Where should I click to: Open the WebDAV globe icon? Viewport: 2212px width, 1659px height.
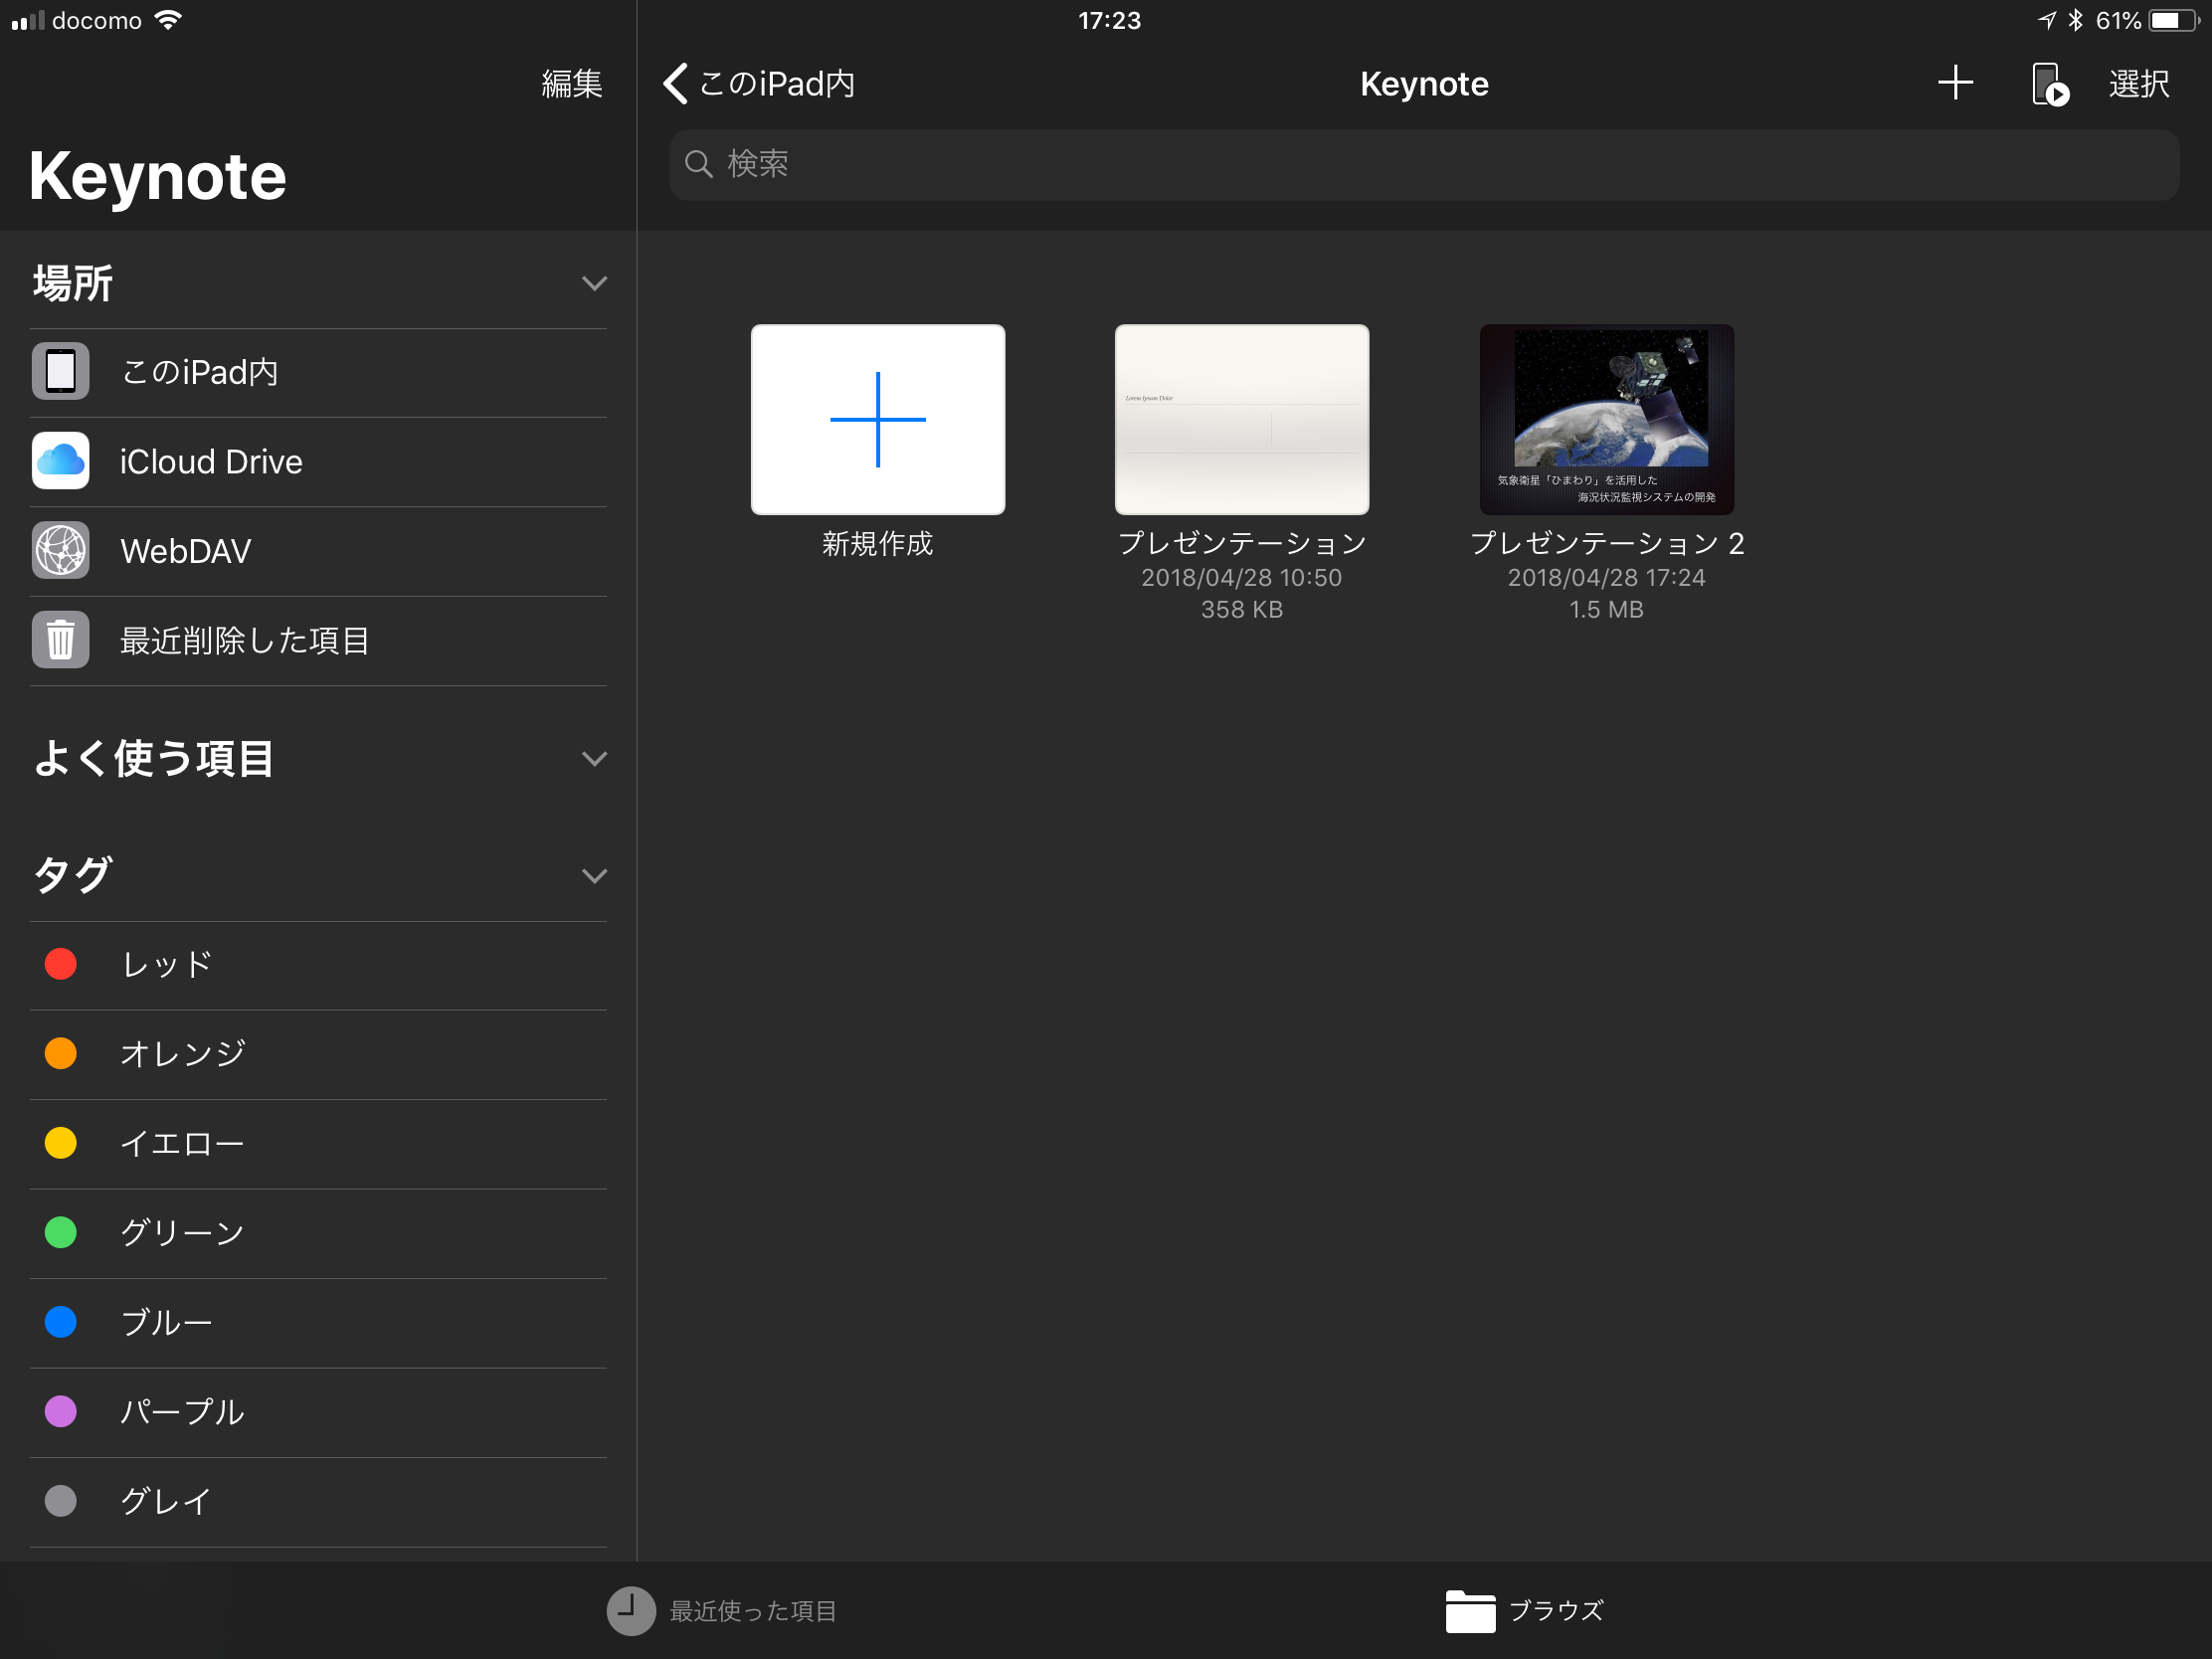coord(60,551)
